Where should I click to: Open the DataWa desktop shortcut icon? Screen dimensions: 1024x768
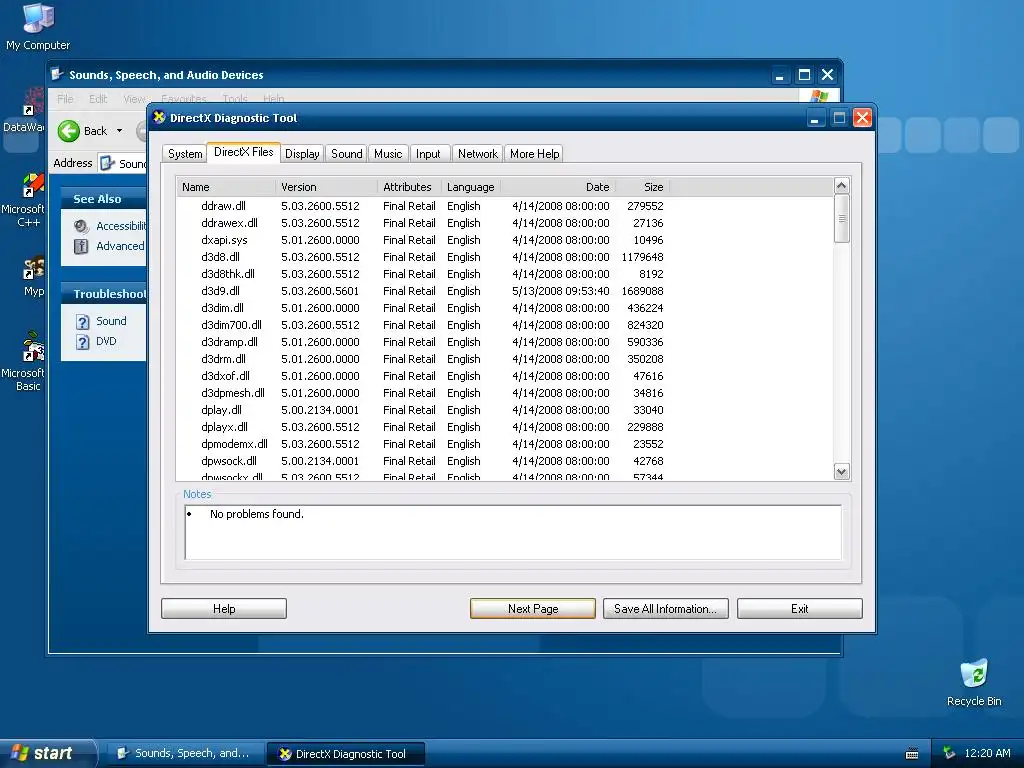24,111
